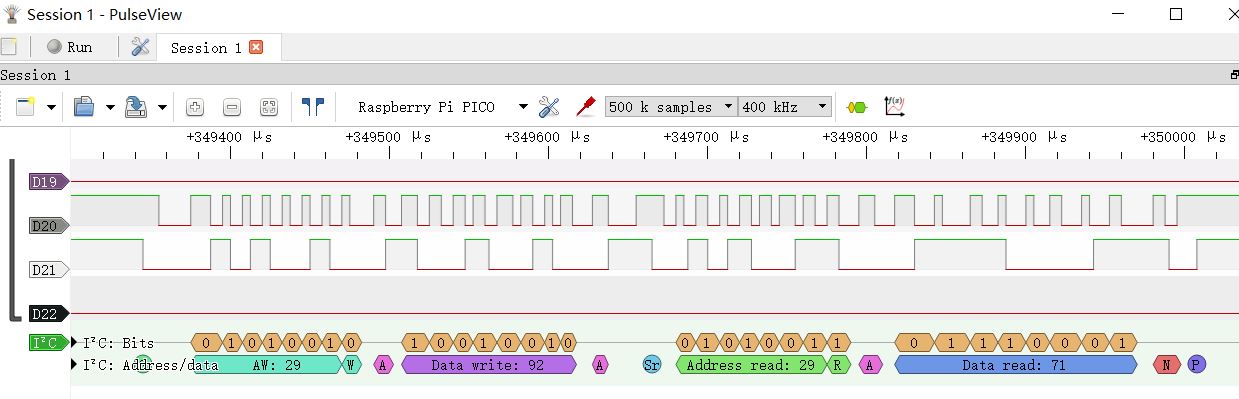Open the settings wrench icon beside Run
This screenshot has height=399, width=1239.
point(140,47)
